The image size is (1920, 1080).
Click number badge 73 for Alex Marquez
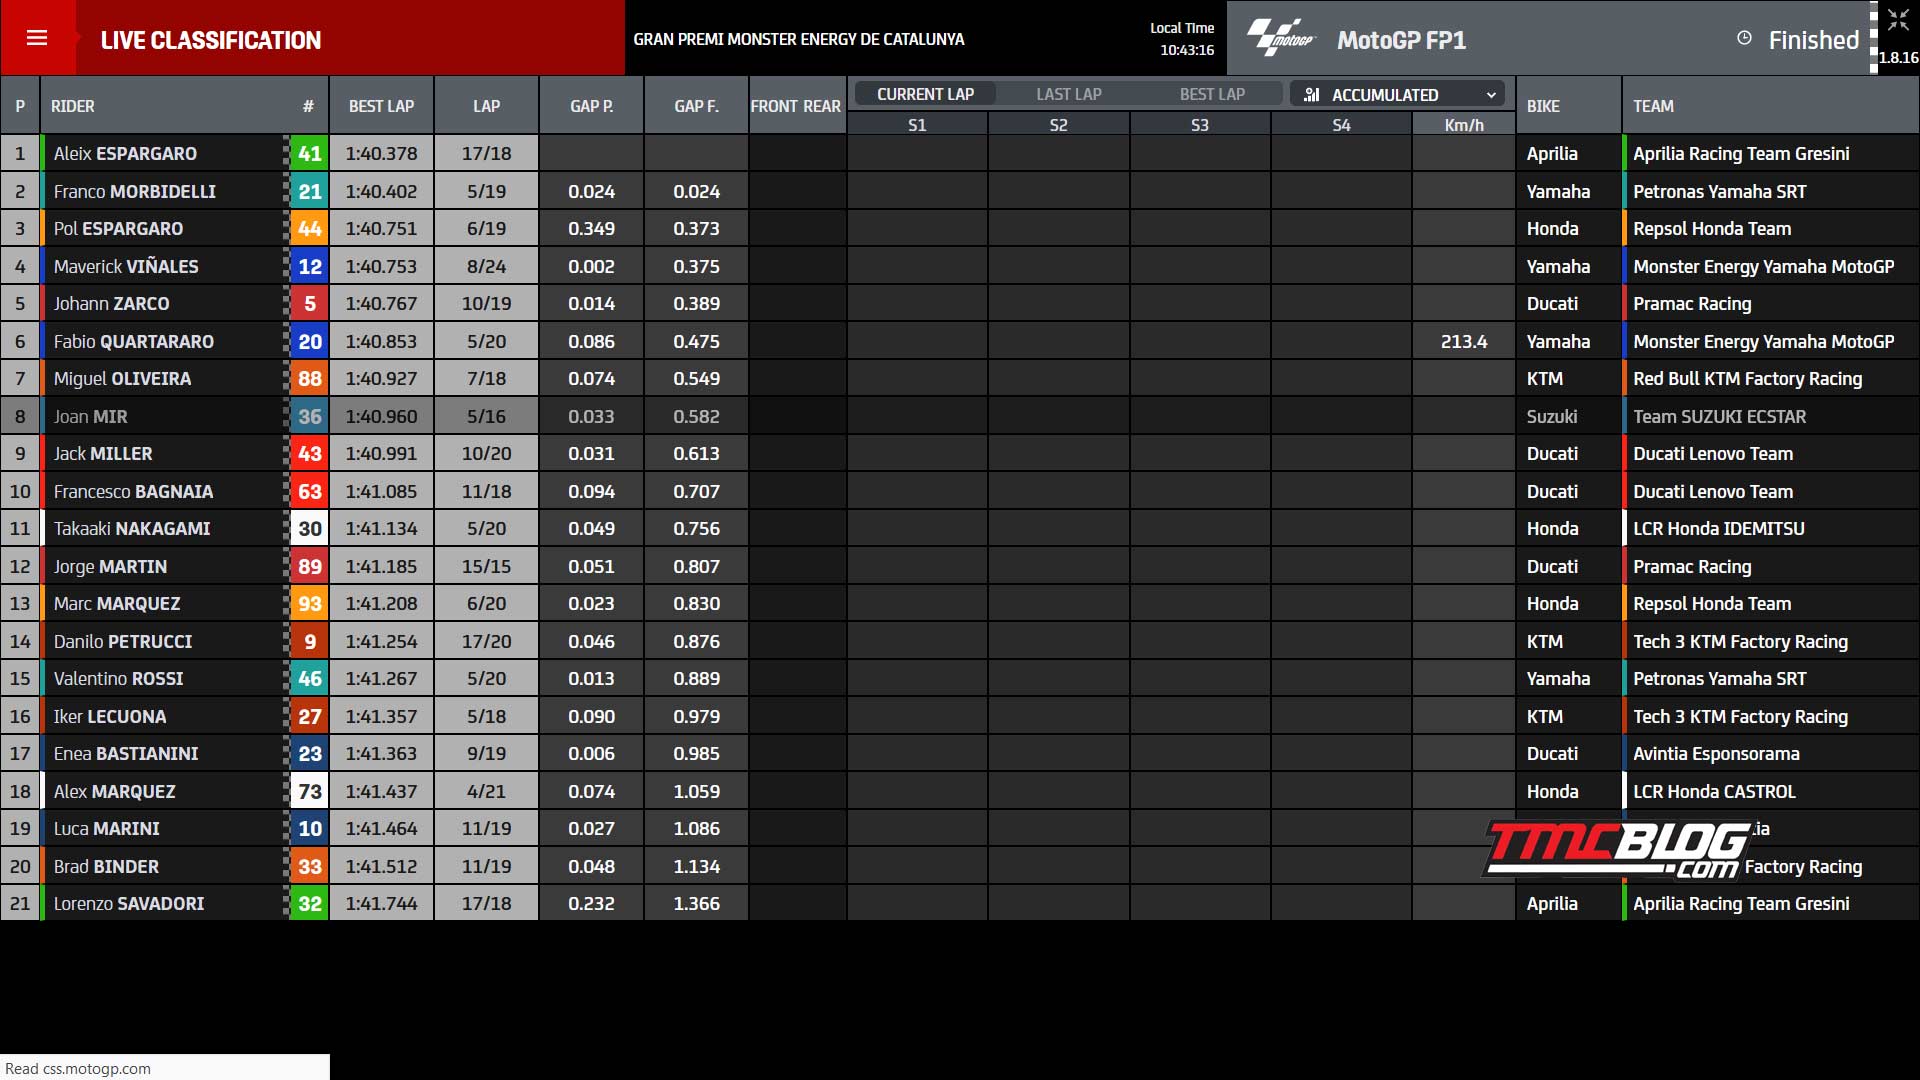coord(309,791)
